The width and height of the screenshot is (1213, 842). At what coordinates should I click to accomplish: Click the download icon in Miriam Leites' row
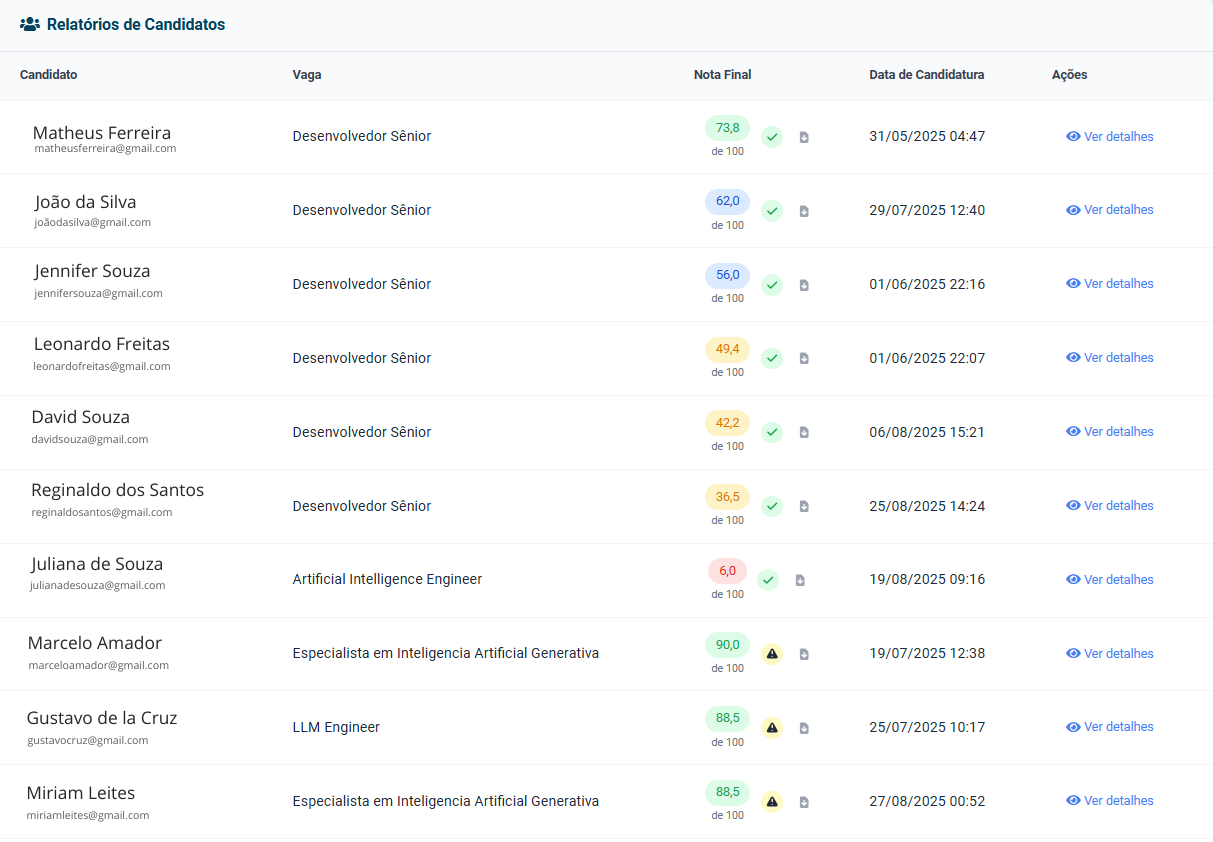coord(804,802)
